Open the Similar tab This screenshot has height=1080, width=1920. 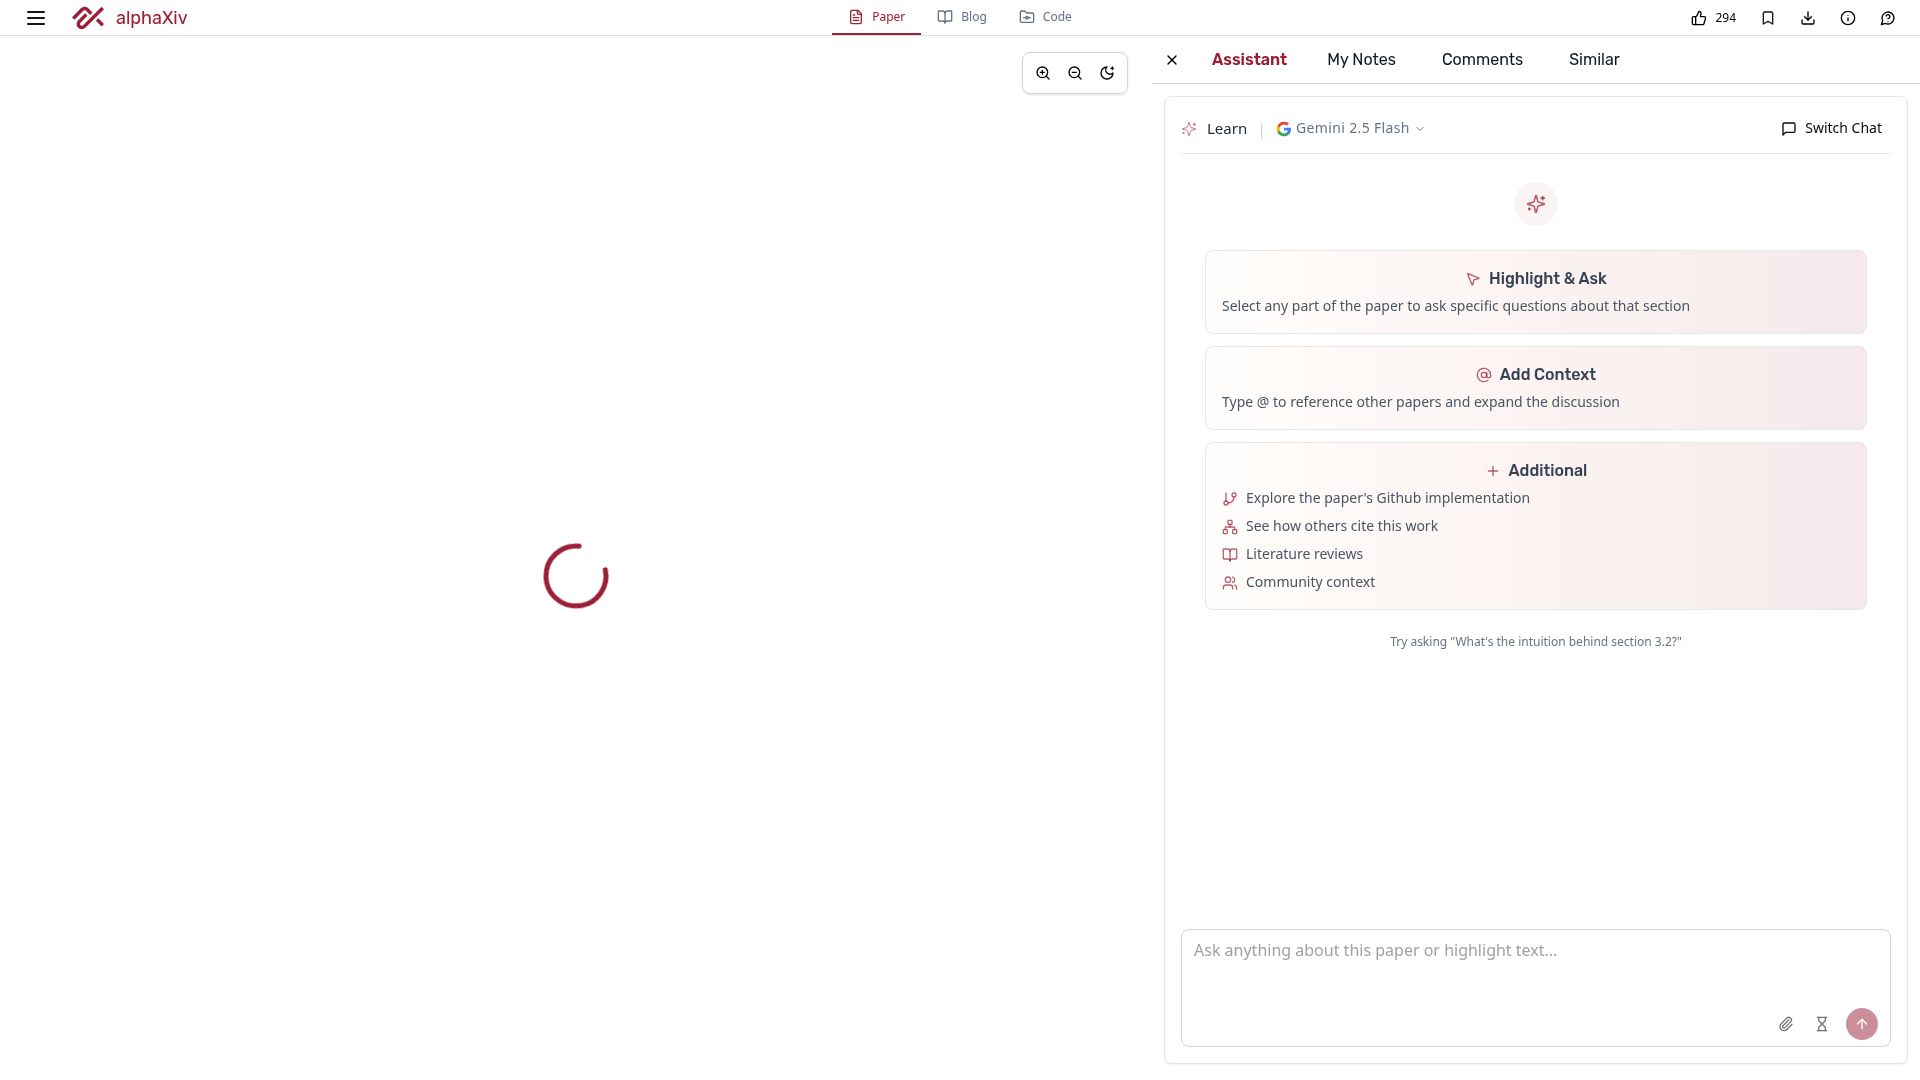[1594, 60]
